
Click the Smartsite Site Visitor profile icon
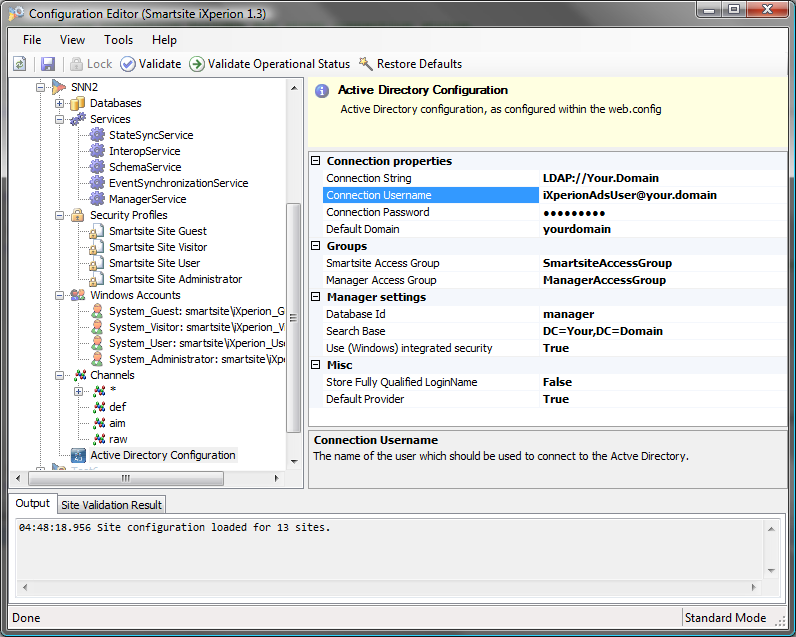click(x=96, y=247)
